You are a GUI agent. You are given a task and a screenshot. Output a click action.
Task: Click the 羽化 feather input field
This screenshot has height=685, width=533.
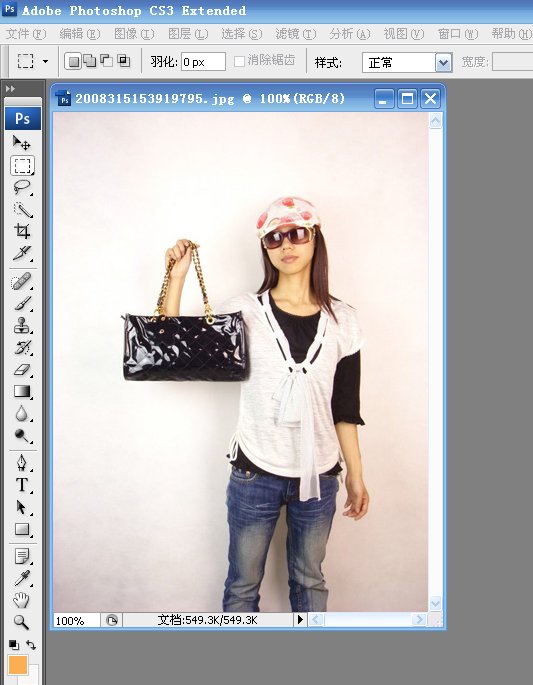pos(203,62)
